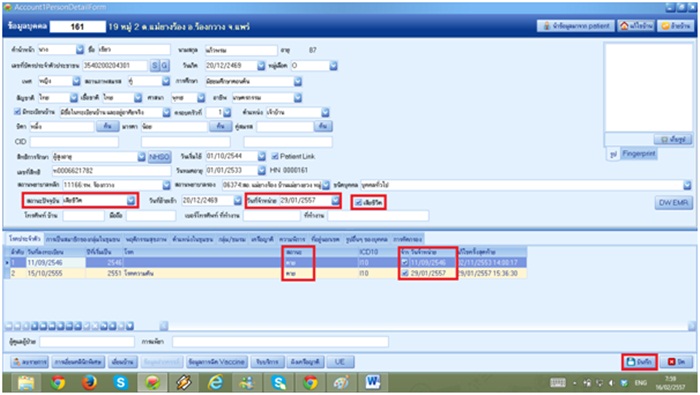The width and height of the screenshot is (700, 395).
Task: Switch to the screening tab
Action: (408, 239)
